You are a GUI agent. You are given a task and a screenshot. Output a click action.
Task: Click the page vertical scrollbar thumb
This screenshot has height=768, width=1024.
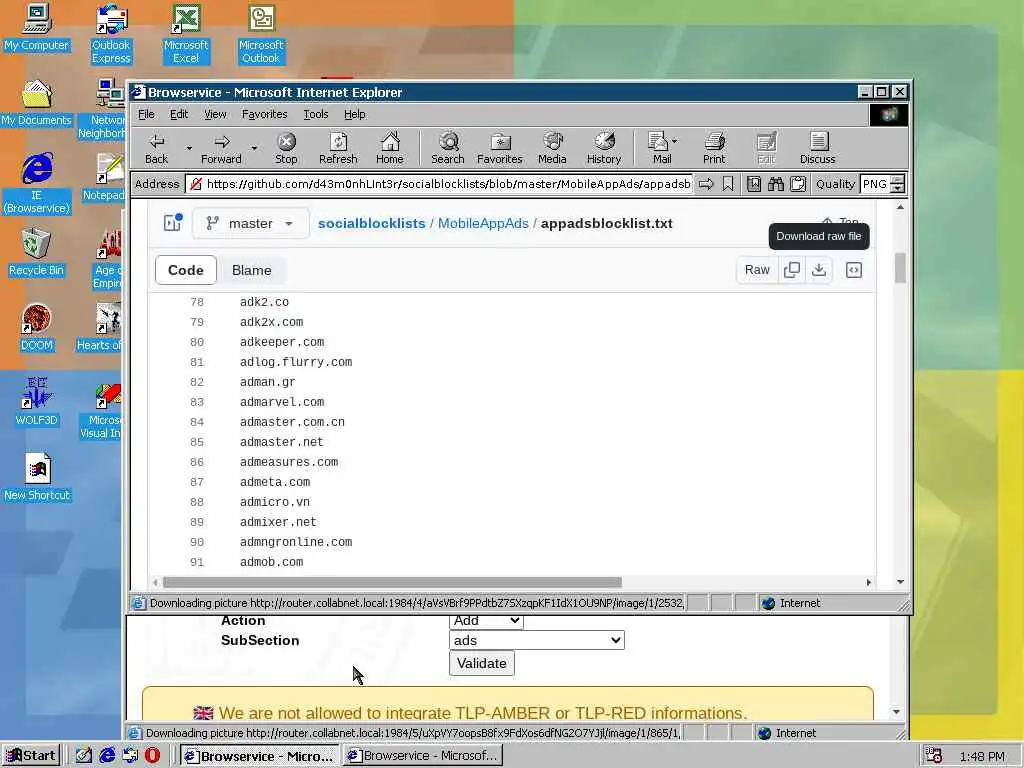coord(901,268)
